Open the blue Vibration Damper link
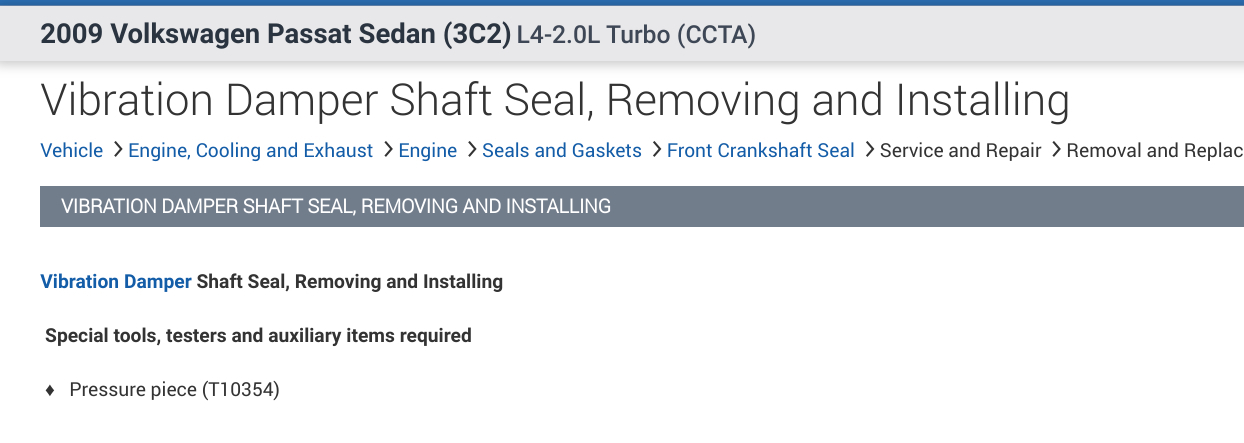Image resolution: width=1244 pixels, height=443 pixels. 115,282
